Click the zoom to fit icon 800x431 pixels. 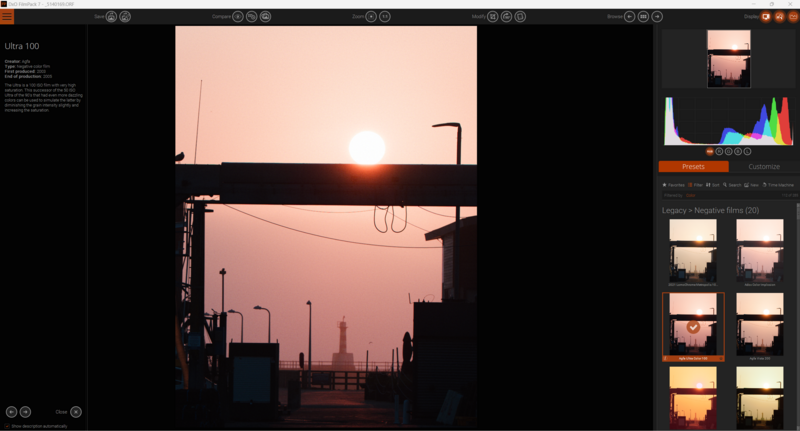(371, 16)
